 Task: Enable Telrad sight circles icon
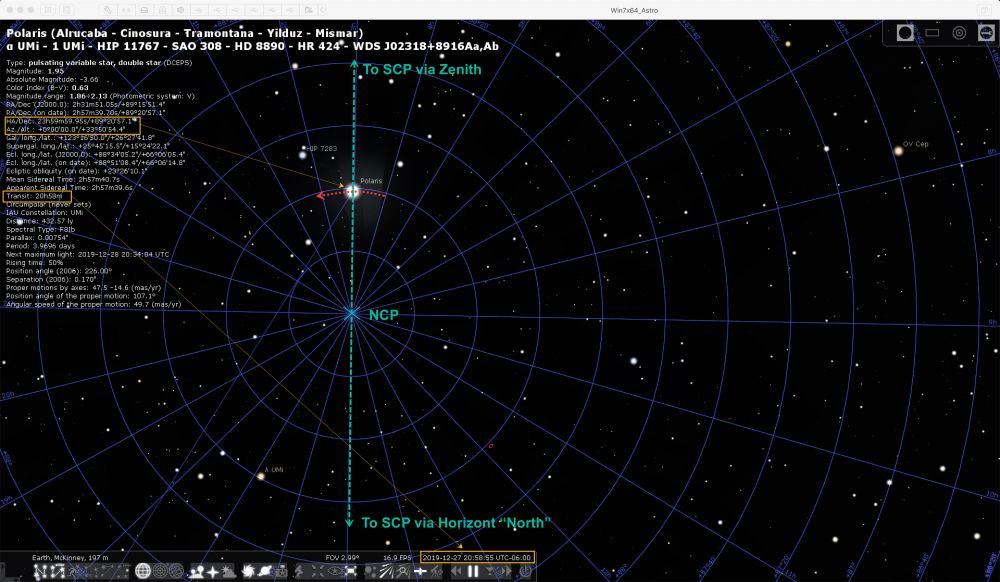click(958, 33)
